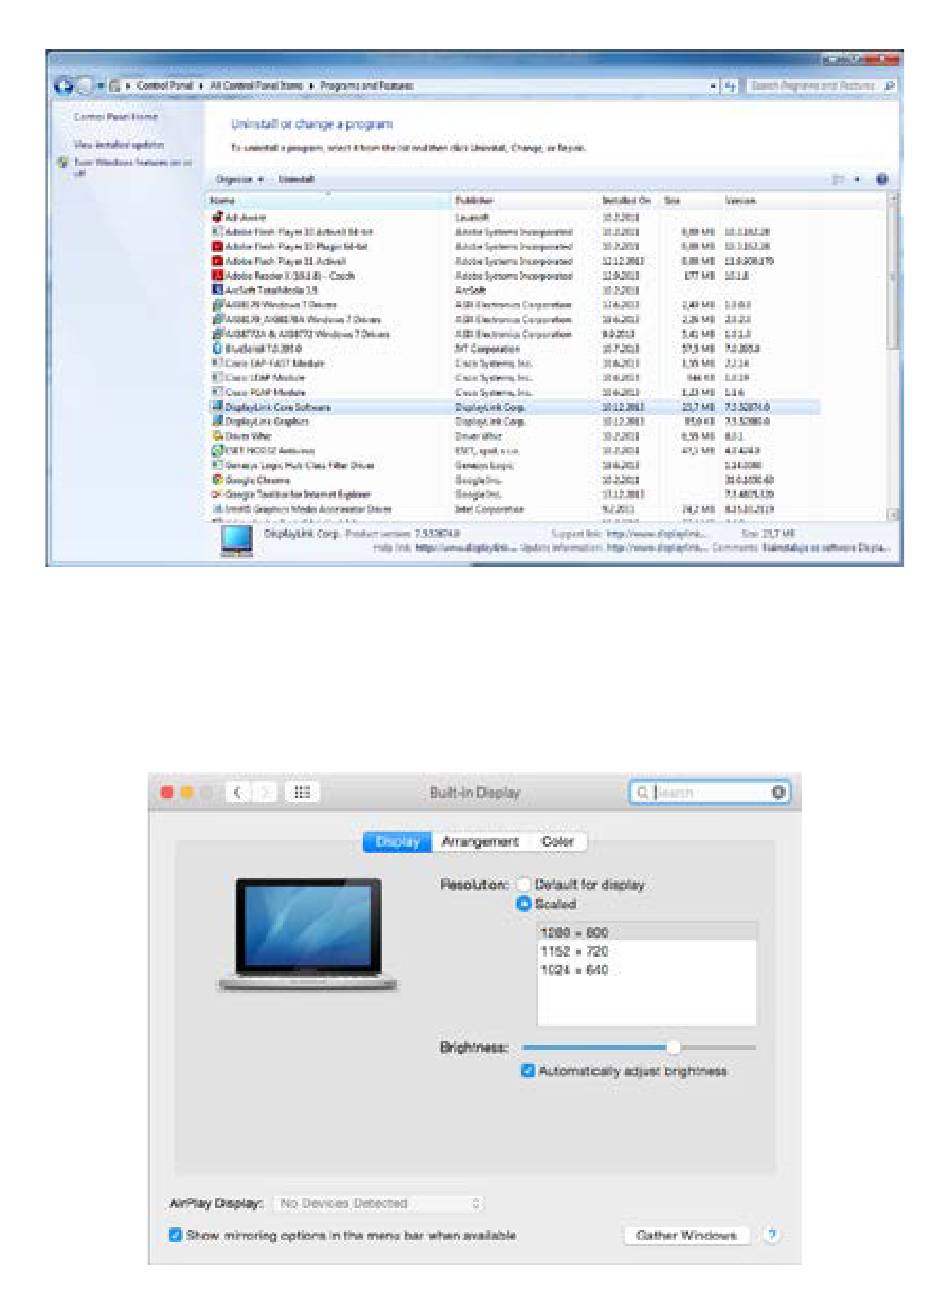Screen dimensions: 950x1309
Task: Select the Scaled resolution radio button
Action: 524,904
